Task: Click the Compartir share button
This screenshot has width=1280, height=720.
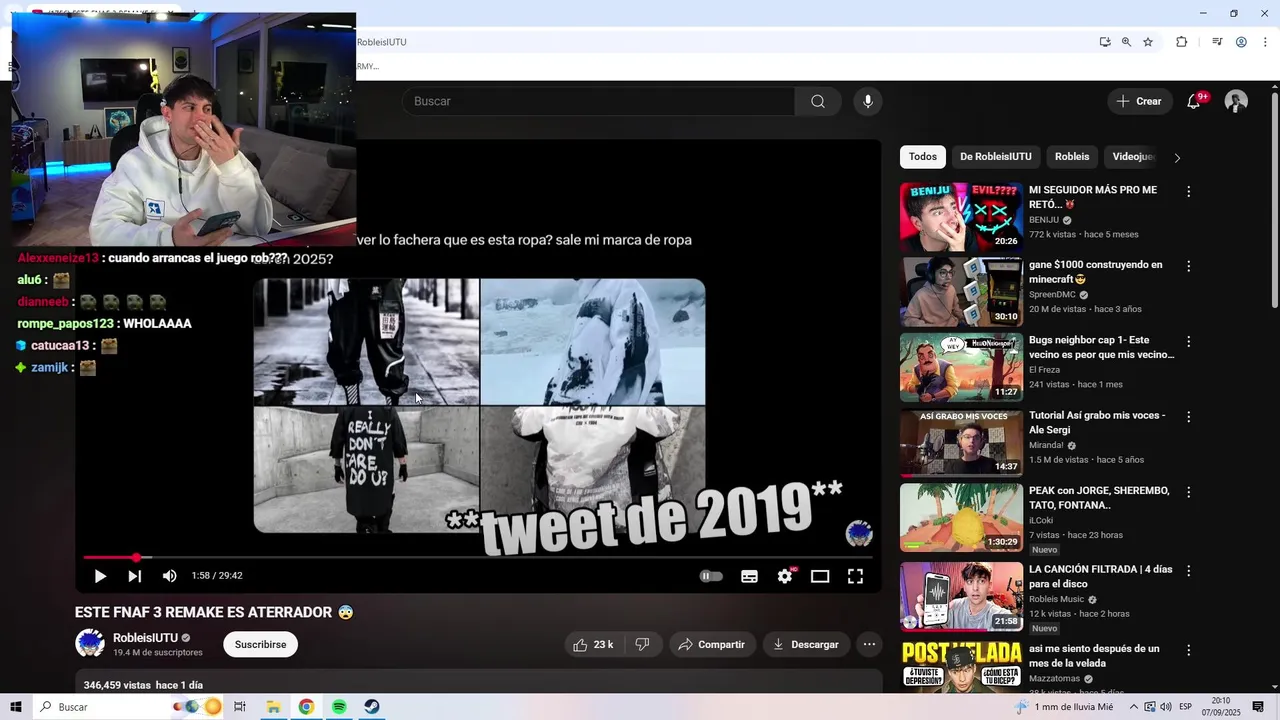Action: click(x=711, y=645)
